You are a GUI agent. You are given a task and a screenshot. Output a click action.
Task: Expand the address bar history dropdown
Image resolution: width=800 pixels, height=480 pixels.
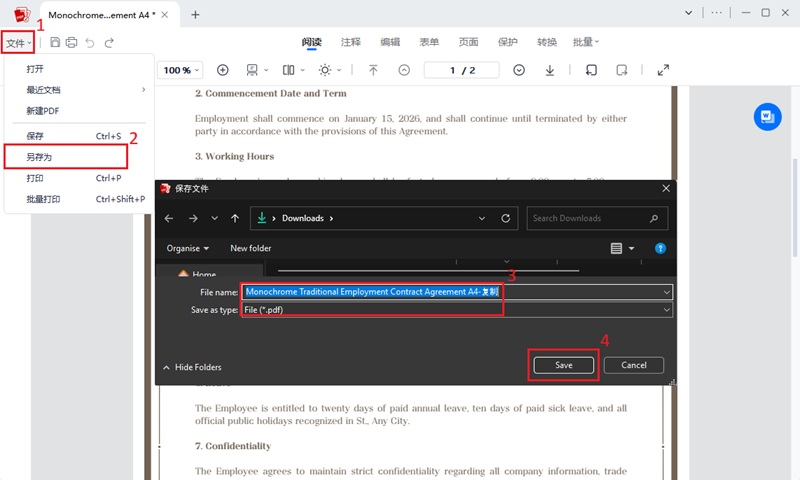482,218
